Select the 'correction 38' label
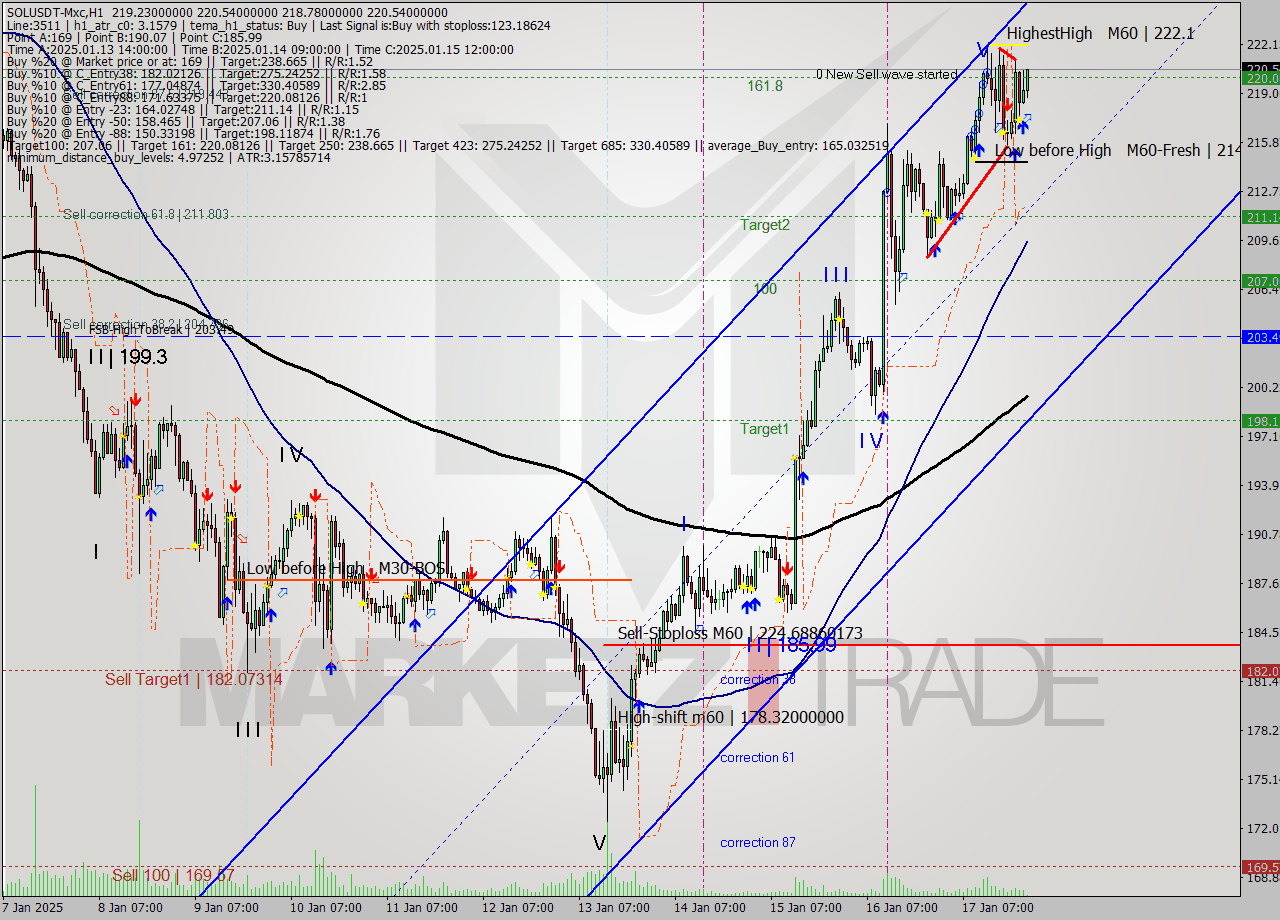This screenshot has width=1280, height=920. point(758,679)
